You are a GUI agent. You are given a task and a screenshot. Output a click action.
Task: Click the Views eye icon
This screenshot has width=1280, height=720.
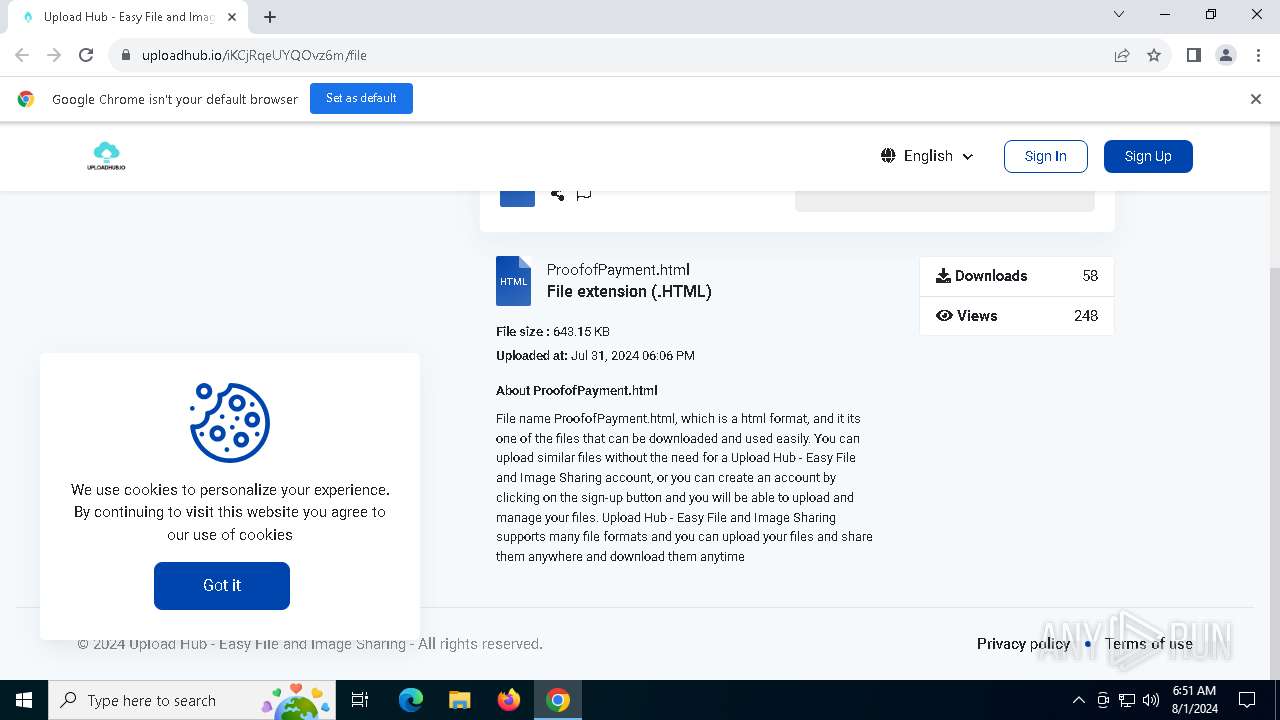(944, 316)
